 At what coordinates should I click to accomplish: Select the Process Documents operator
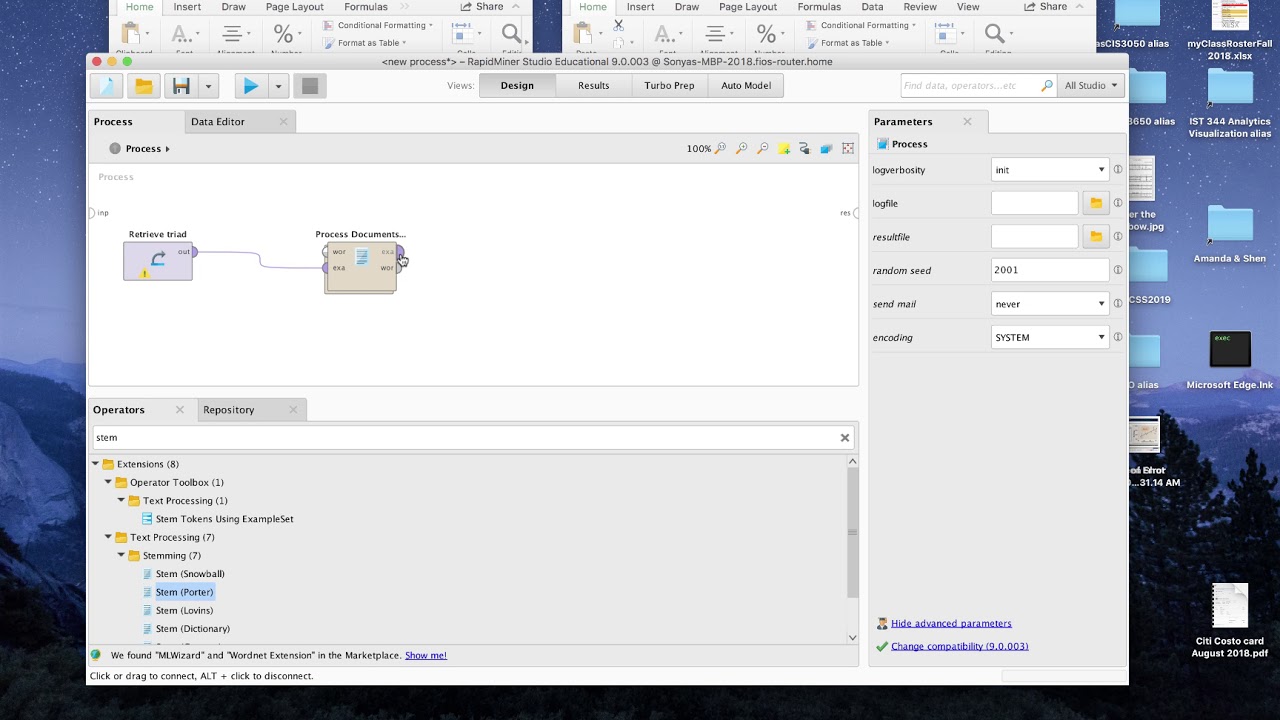tap(361, 267)
